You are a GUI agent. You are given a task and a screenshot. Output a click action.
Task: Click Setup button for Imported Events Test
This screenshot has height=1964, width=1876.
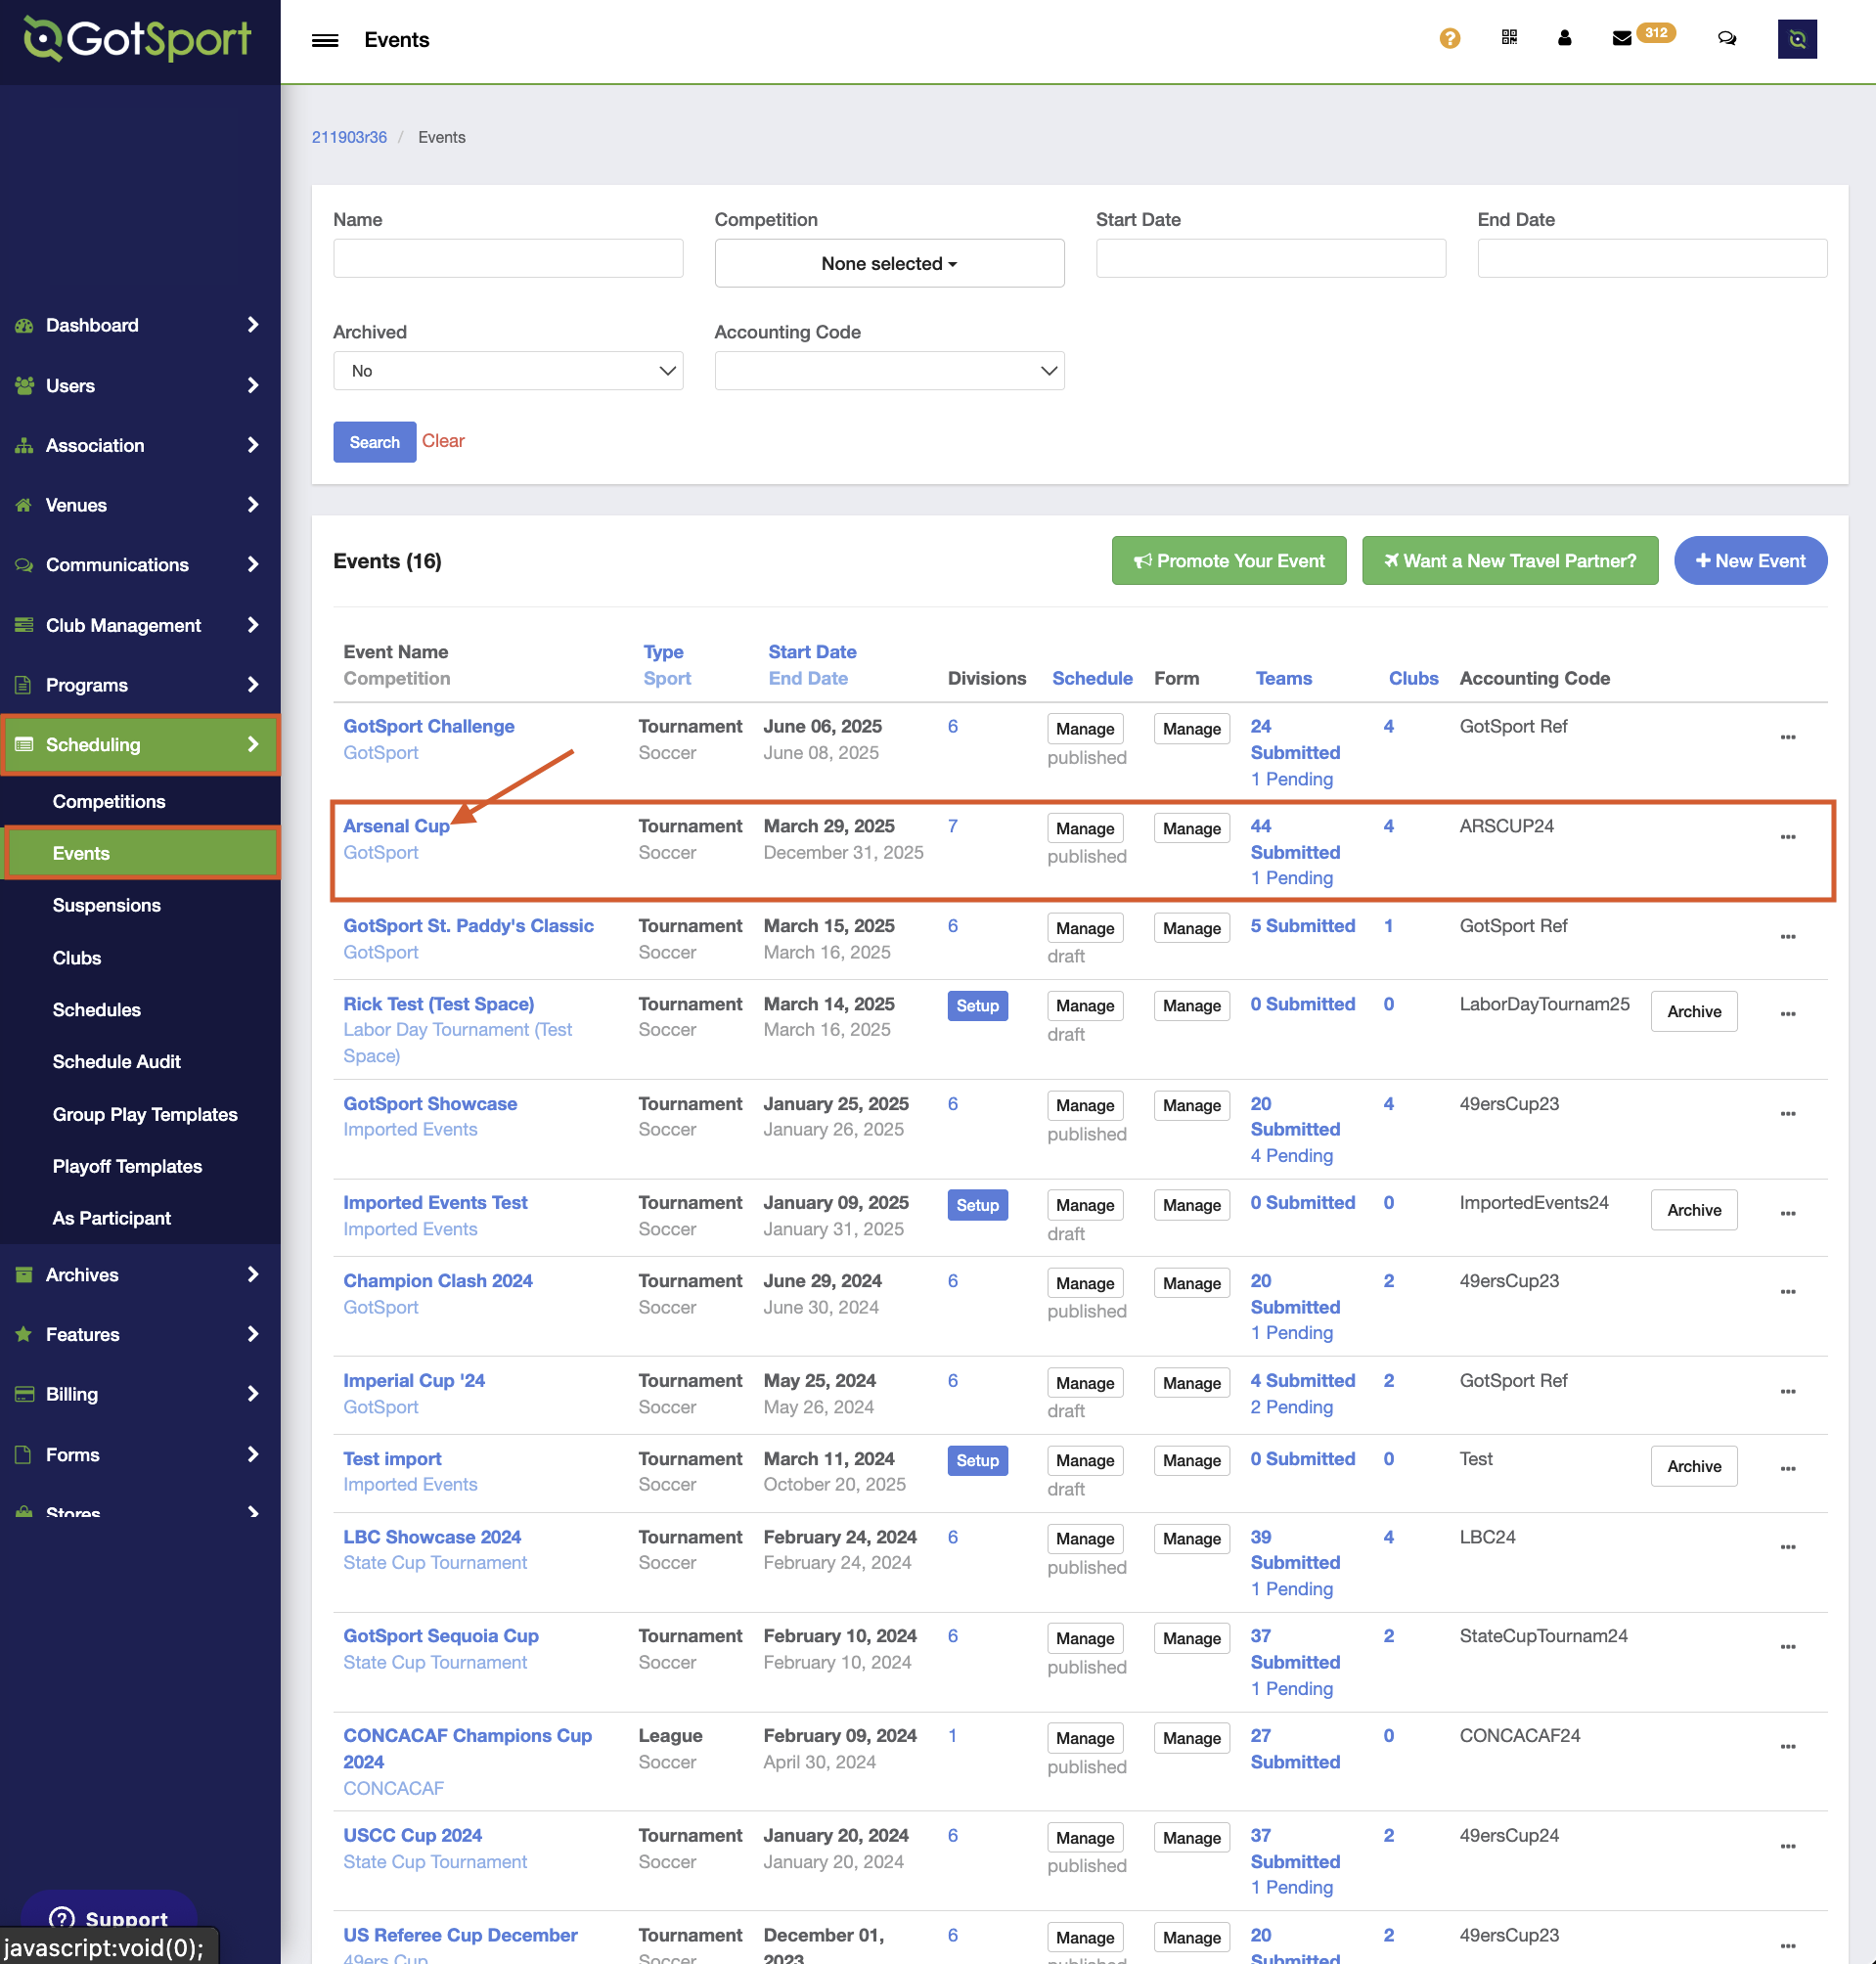(x=977, y=1206)
